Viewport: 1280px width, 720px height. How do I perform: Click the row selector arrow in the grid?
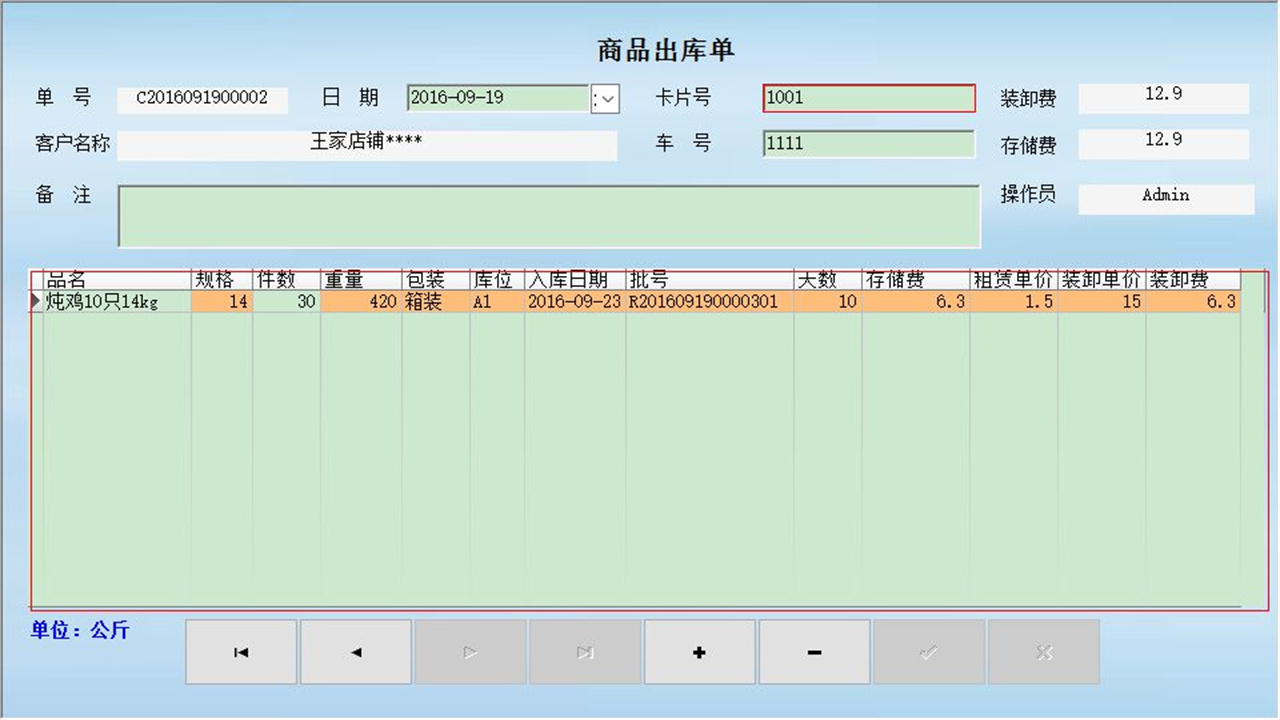tap(32, 301)
